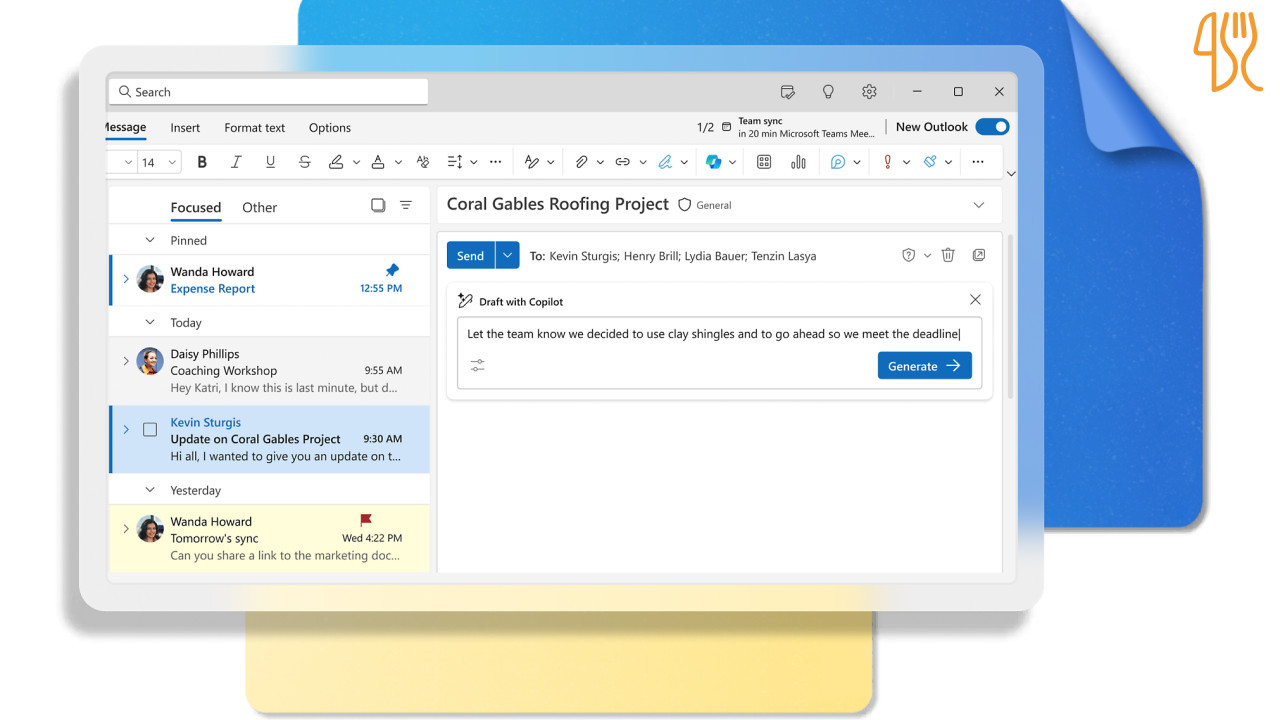Toggle the New Outlook switch off
The height and width of the screenshot is (720, 1280).
pos(992,127)
